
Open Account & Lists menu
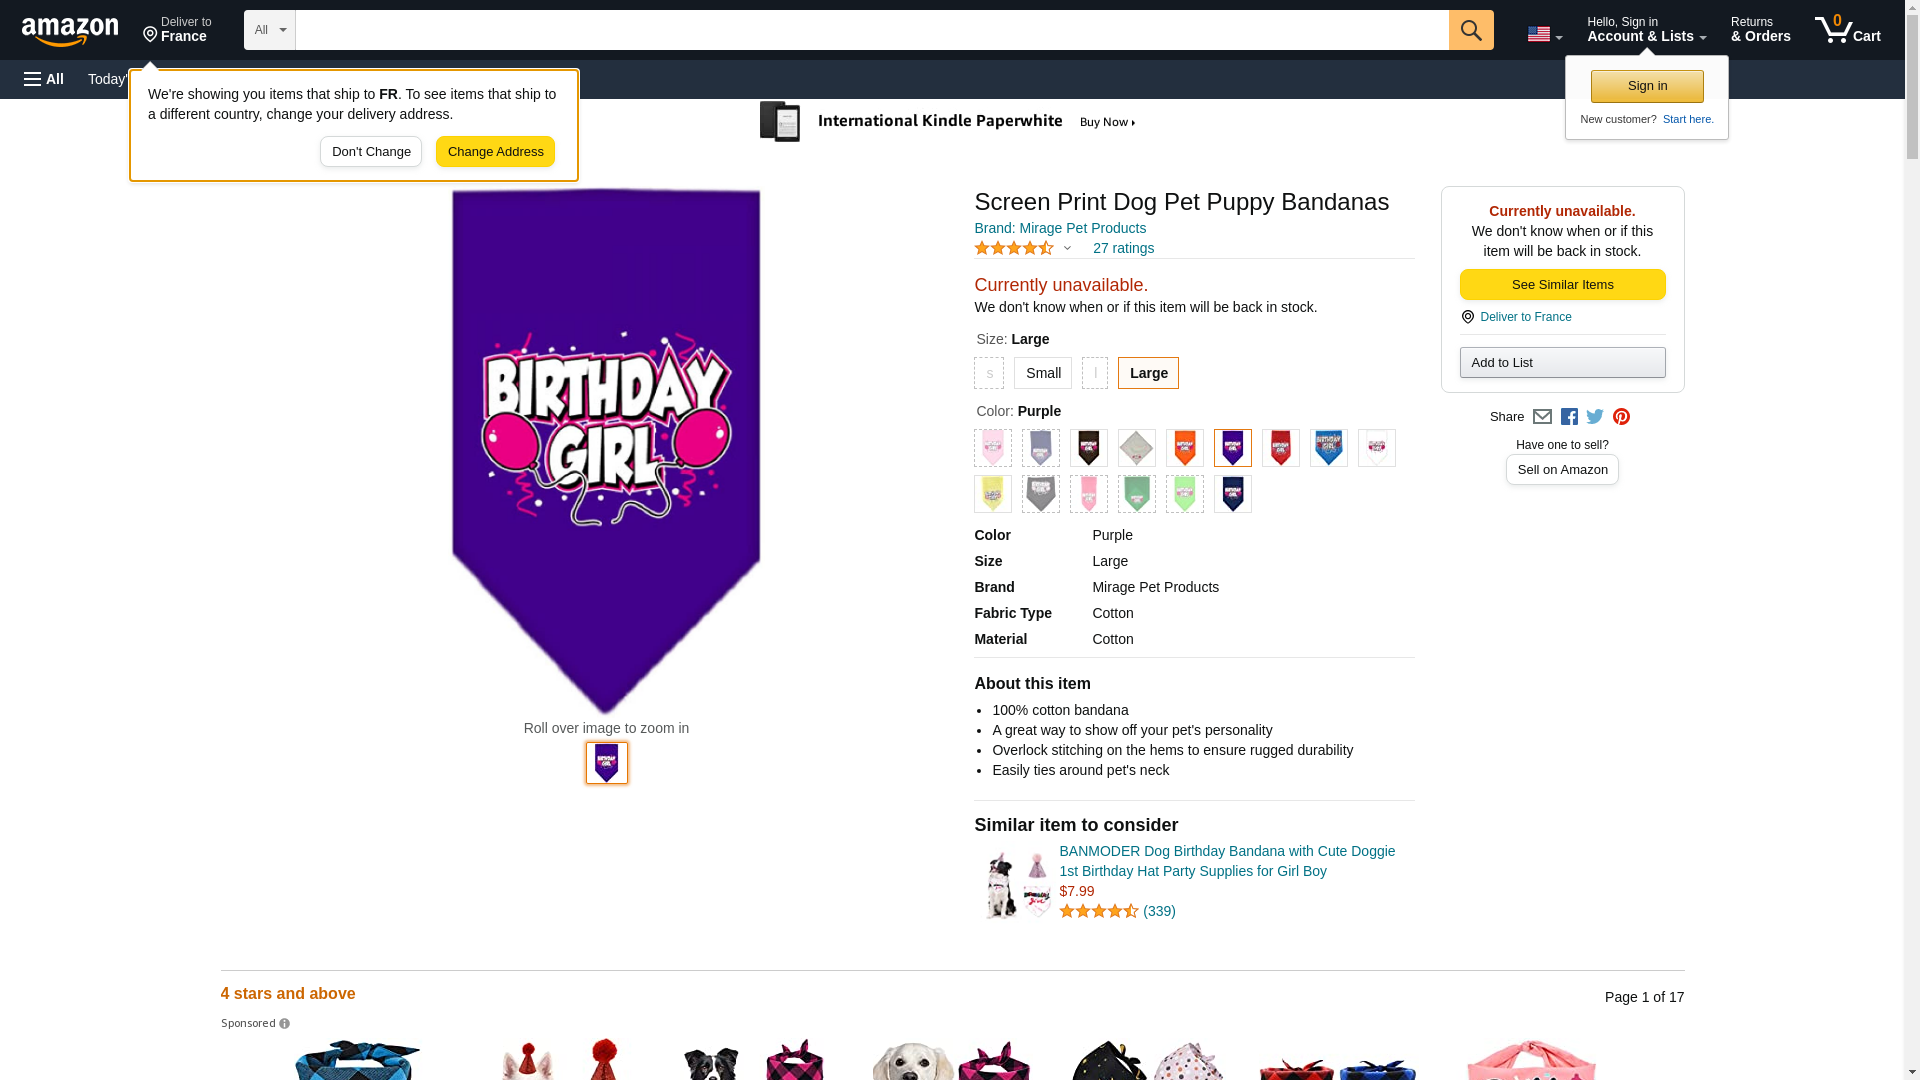tap(1646, 30)
